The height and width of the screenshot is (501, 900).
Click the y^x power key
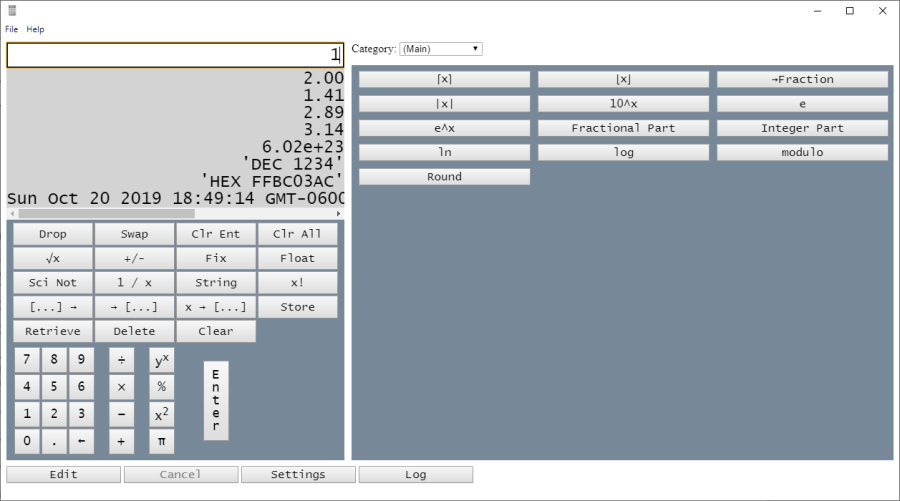coord(162,360)
